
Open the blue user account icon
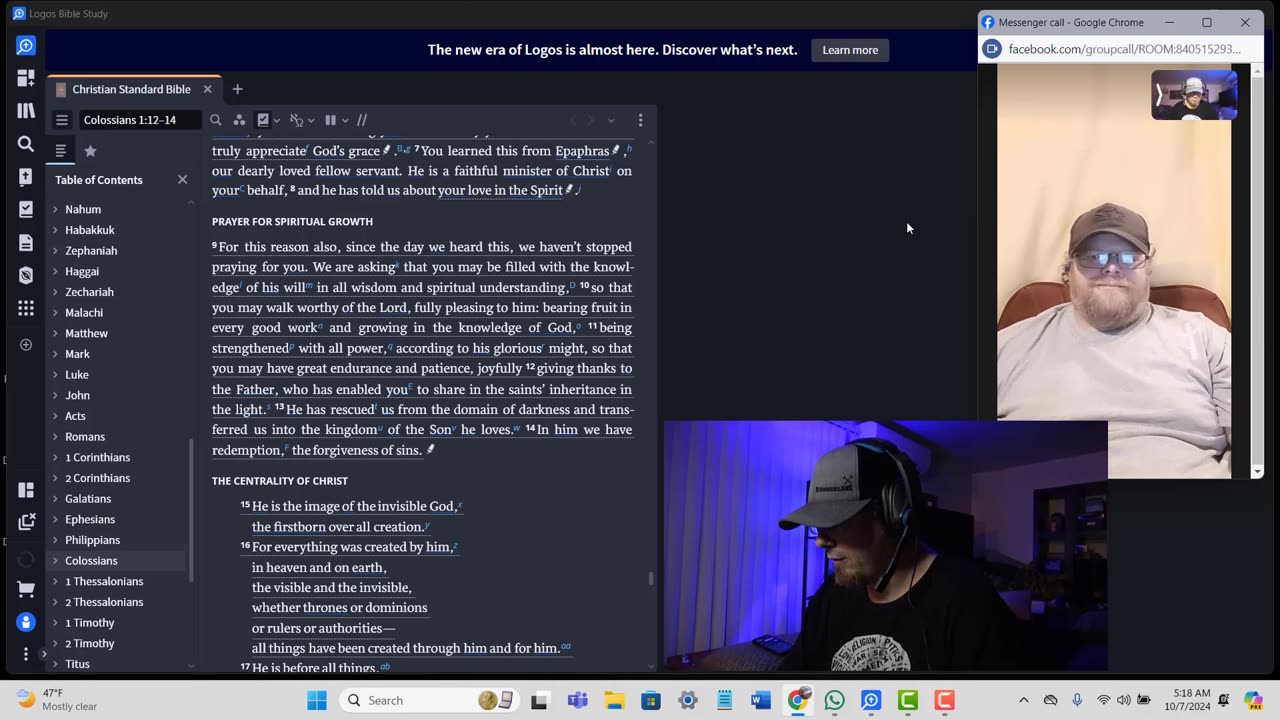[x=26, y=622]
